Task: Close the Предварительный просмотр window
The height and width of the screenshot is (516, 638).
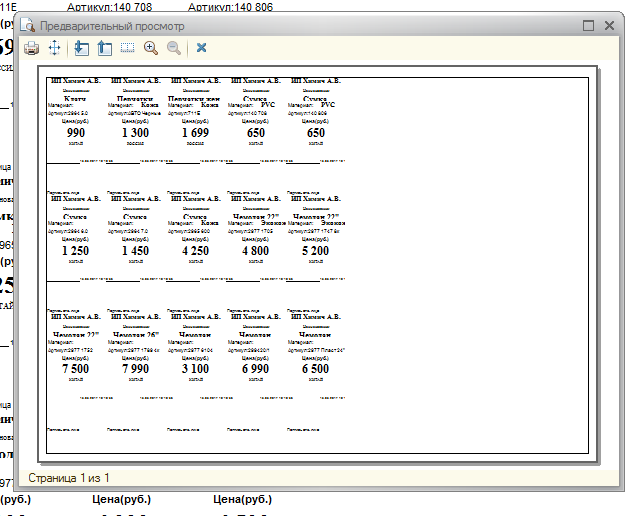Action: pyautogui.click(x=609, y=25)
